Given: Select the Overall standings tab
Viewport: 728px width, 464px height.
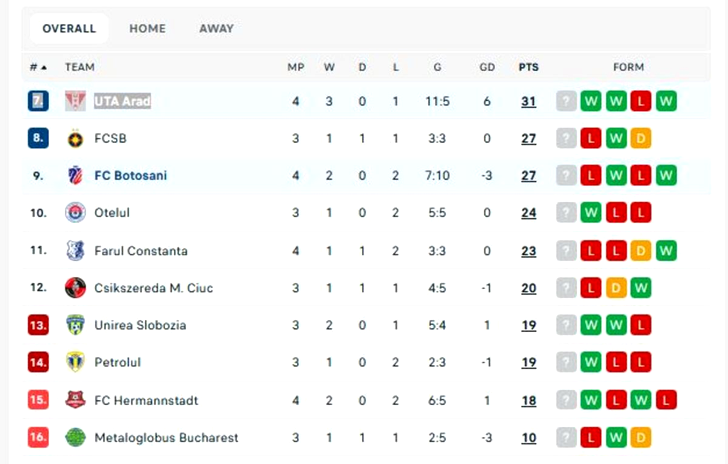Looking at the screenshot, I should coord(69,29).
